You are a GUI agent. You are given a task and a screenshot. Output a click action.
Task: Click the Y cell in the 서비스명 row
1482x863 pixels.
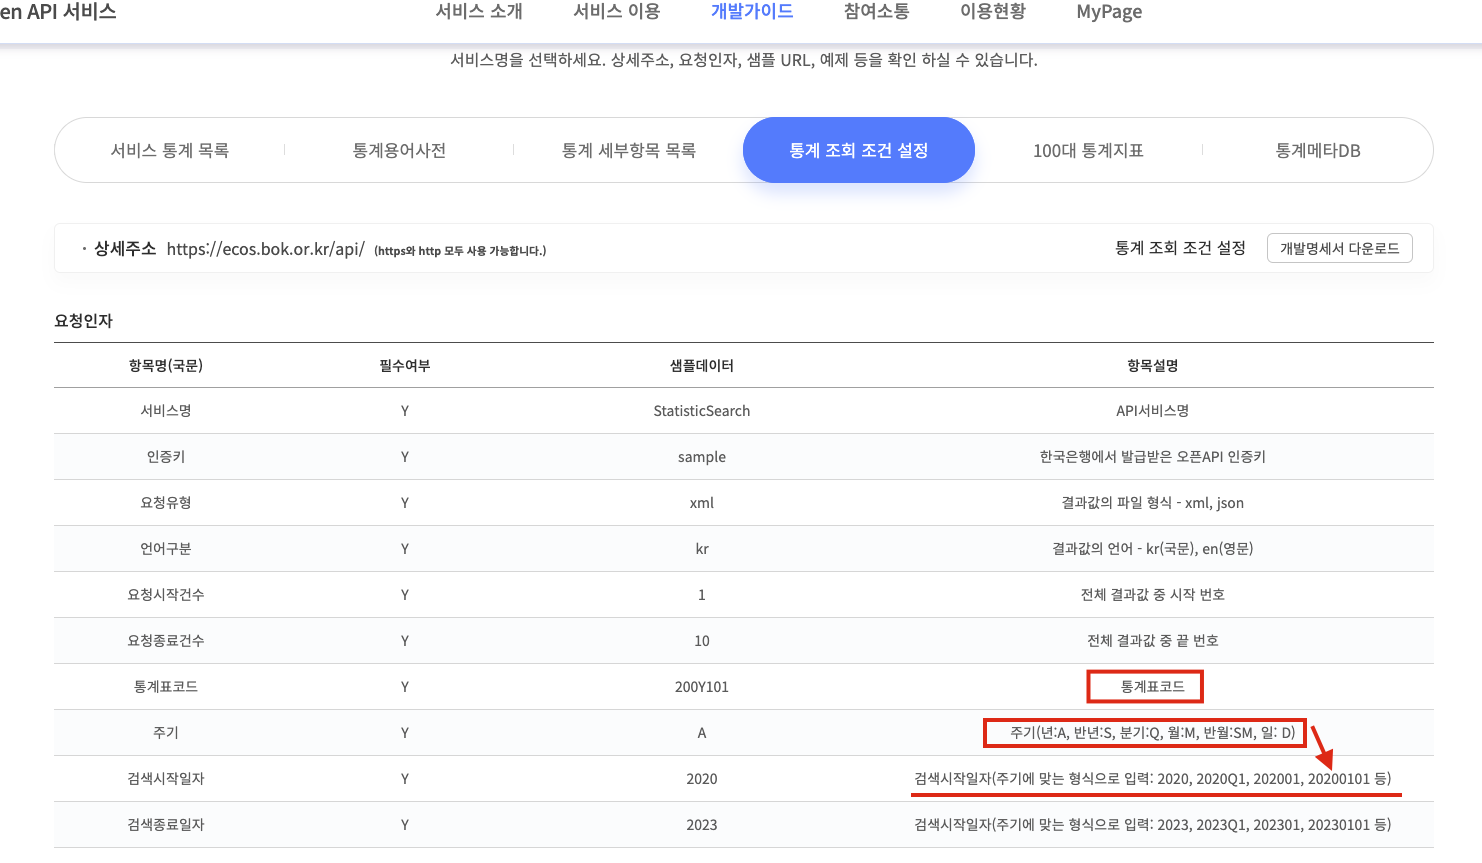pos(405,411)
